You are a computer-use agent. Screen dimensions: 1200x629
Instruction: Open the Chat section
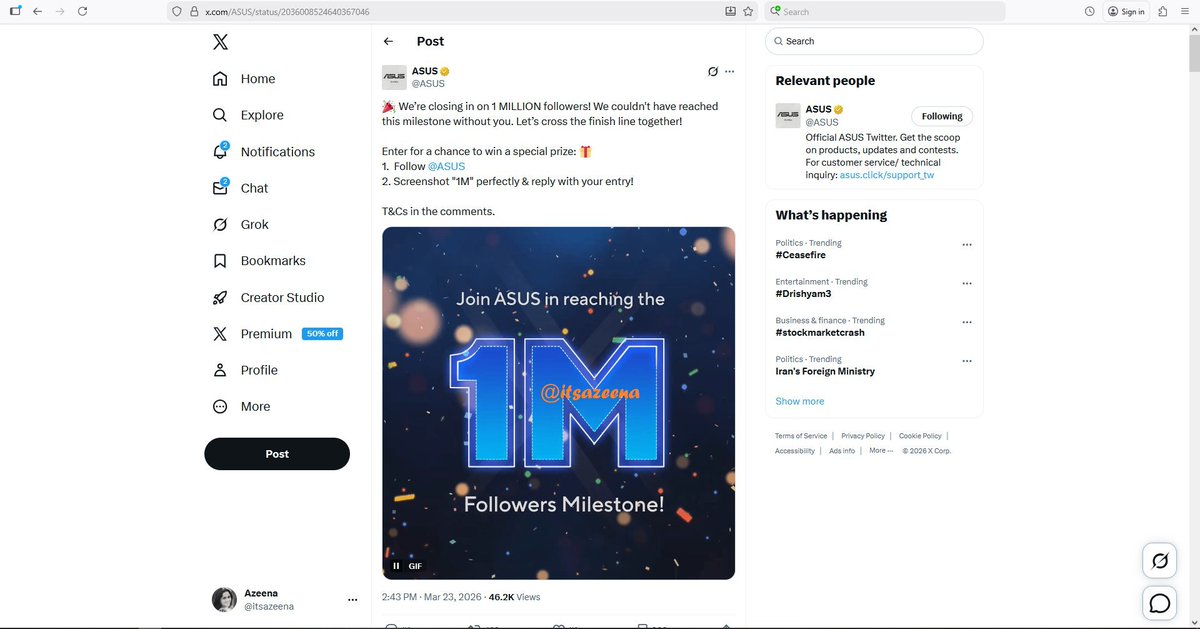[240, 188]
